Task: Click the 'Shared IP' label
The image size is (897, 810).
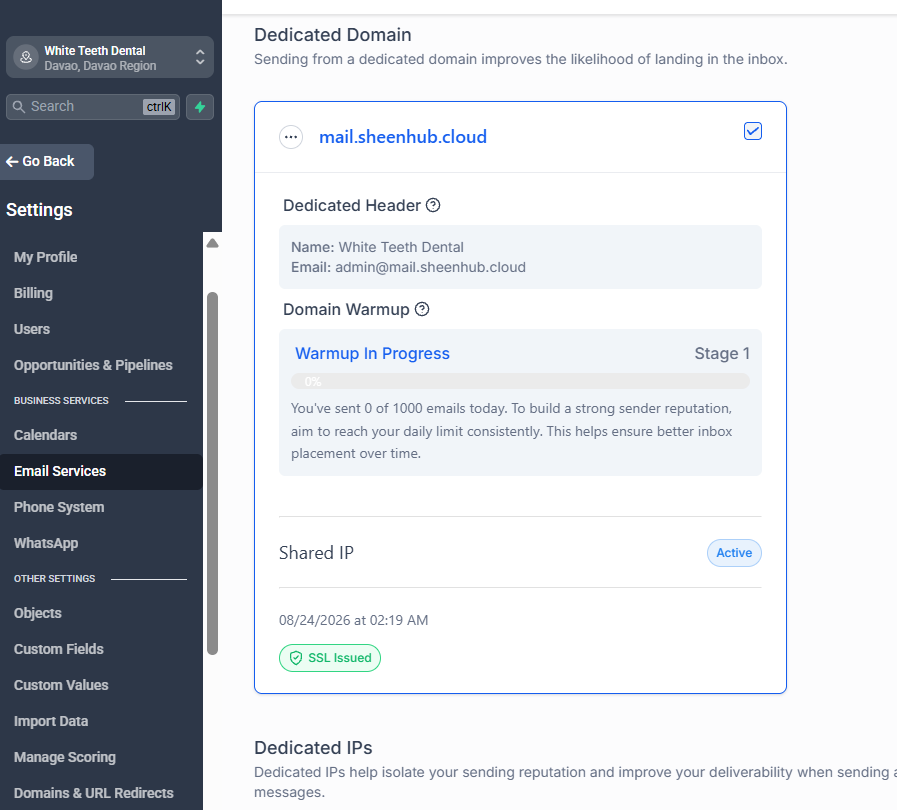Action: coord(316,553)
